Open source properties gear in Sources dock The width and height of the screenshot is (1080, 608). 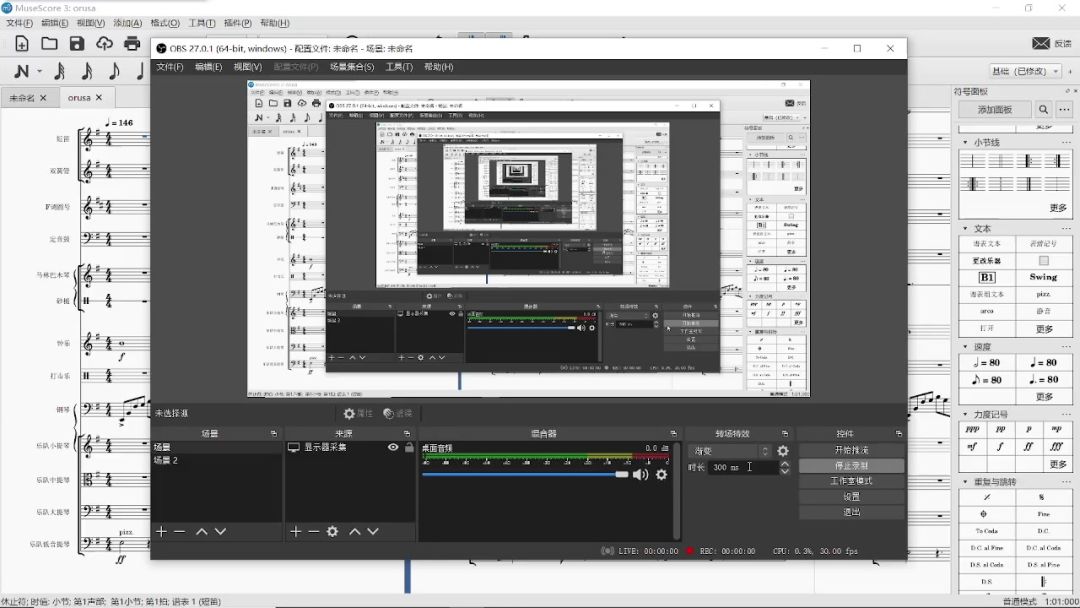(x=333, y=532)
